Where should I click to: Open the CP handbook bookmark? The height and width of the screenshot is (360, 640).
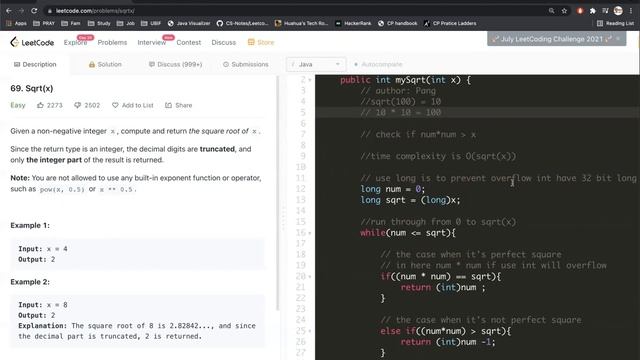pos(398,23)
